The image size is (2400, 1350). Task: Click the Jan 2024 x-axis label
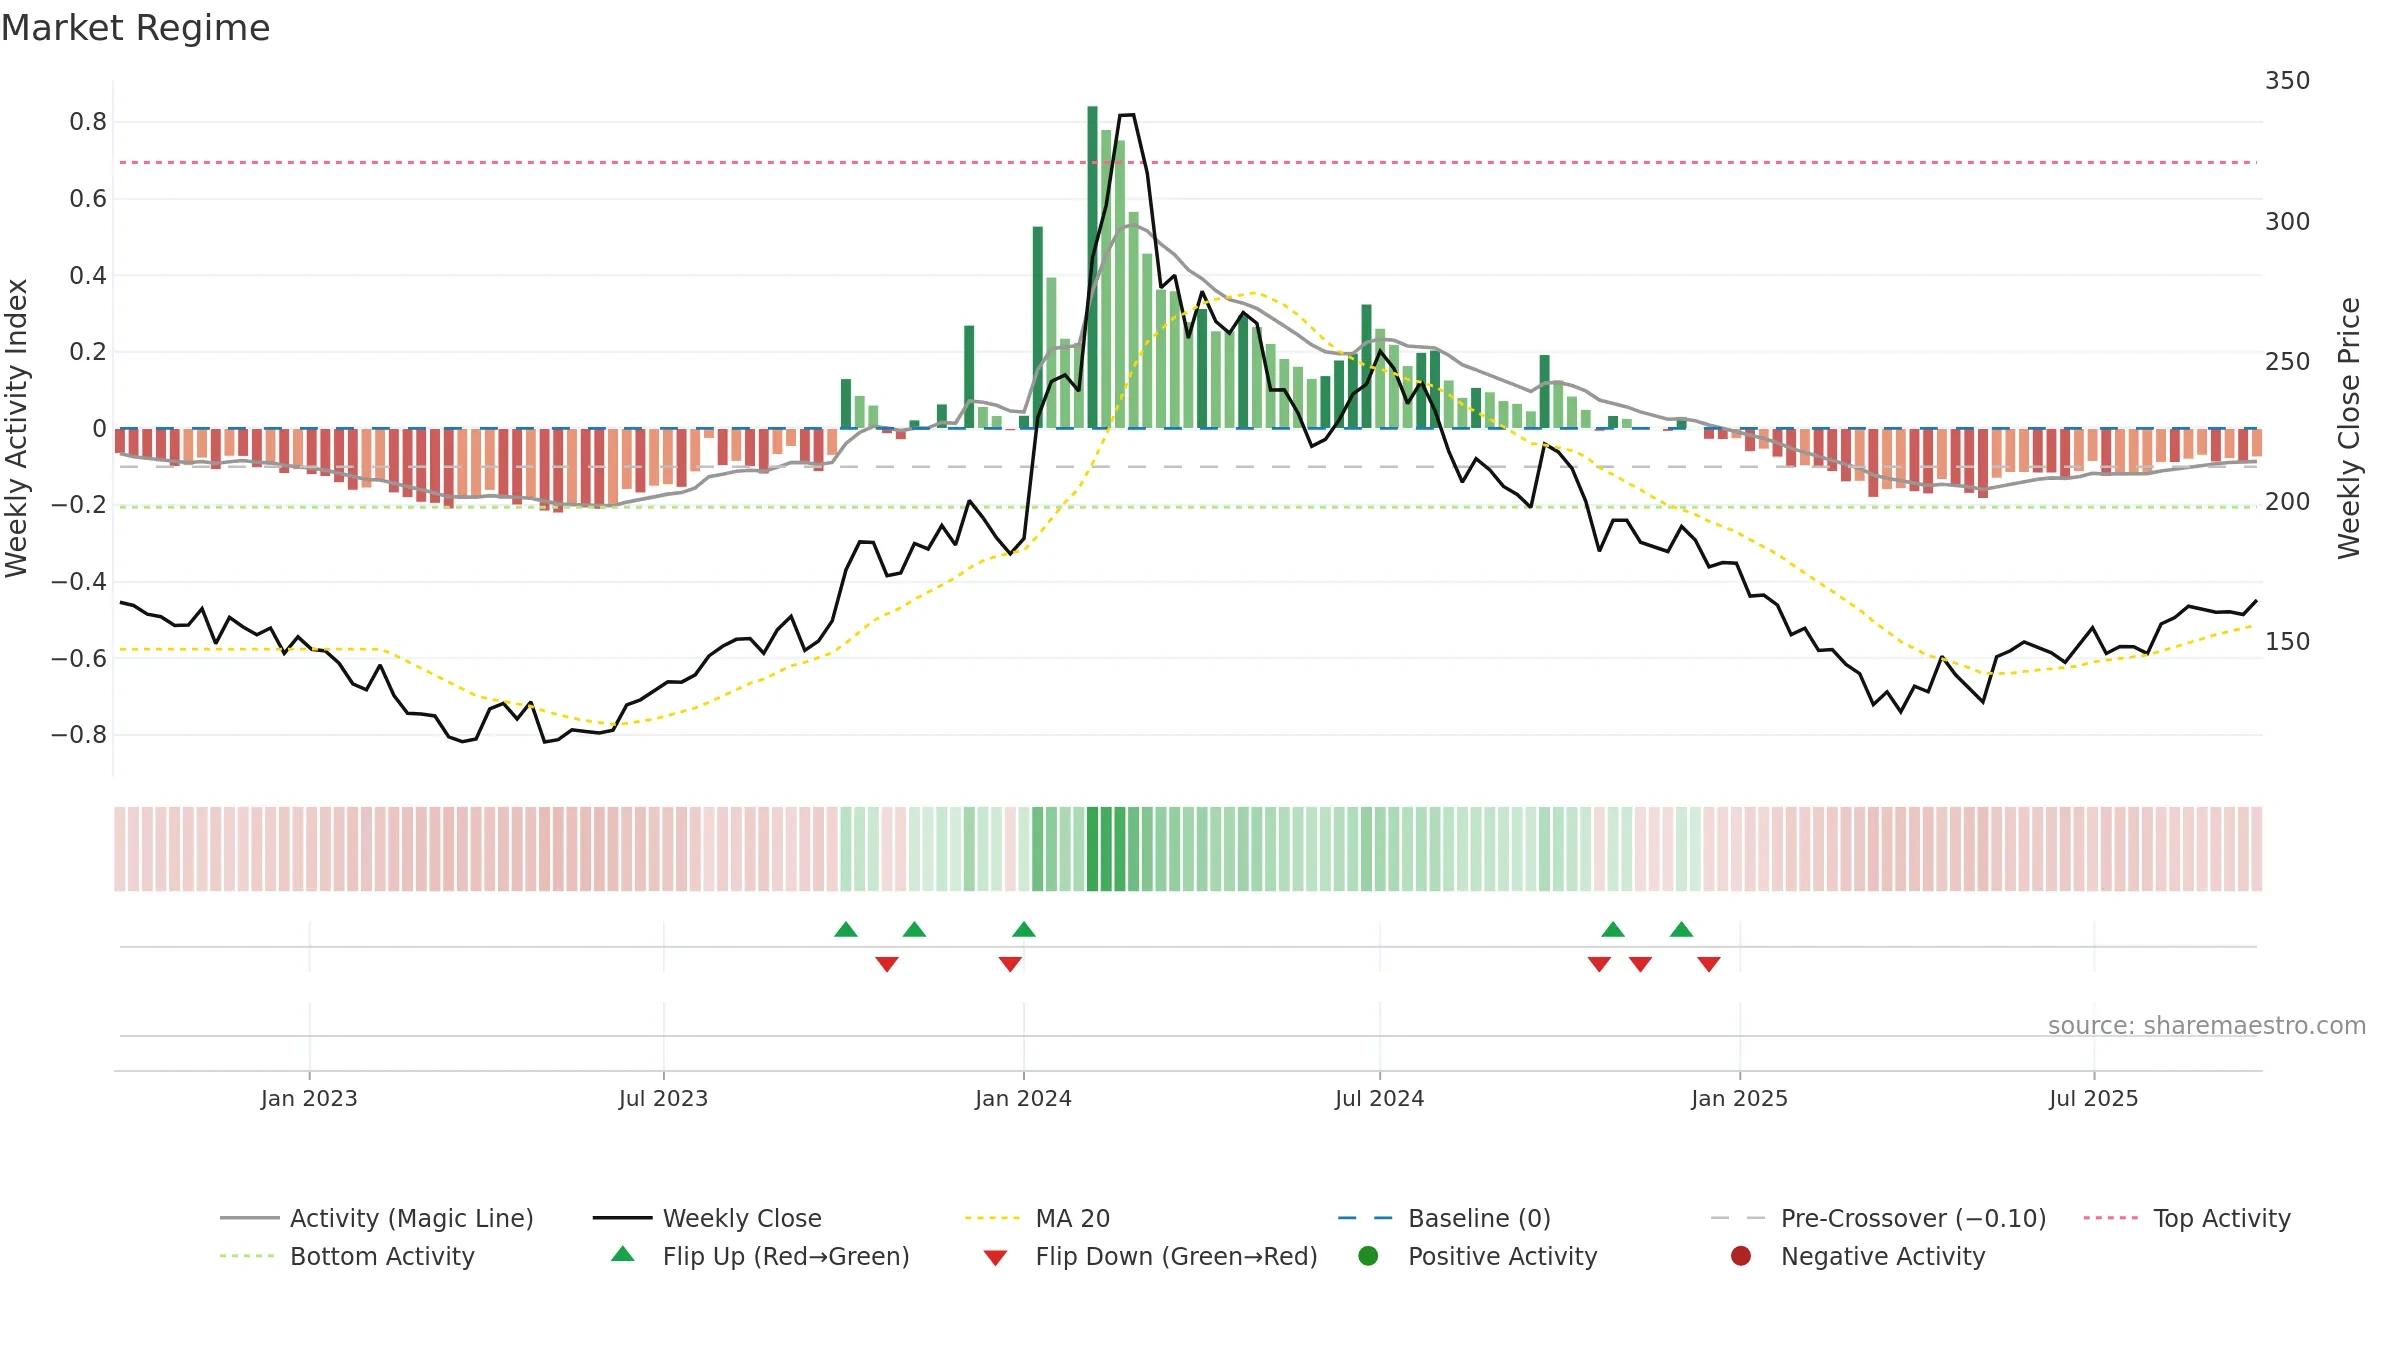pos(1023,1098)
